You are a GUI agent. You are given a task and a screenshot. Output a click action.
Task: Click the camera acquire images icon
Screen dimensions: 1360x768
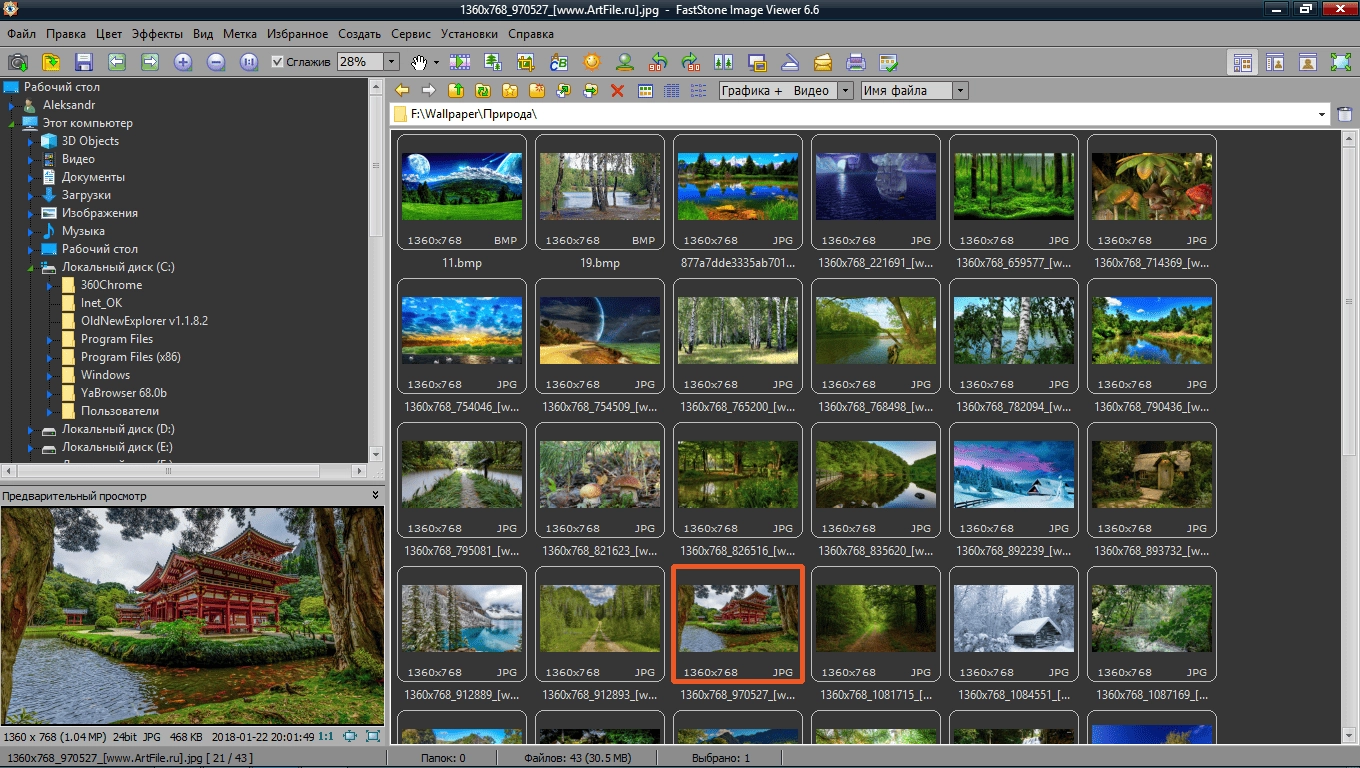pyautogui.click(x=18, y=62)
